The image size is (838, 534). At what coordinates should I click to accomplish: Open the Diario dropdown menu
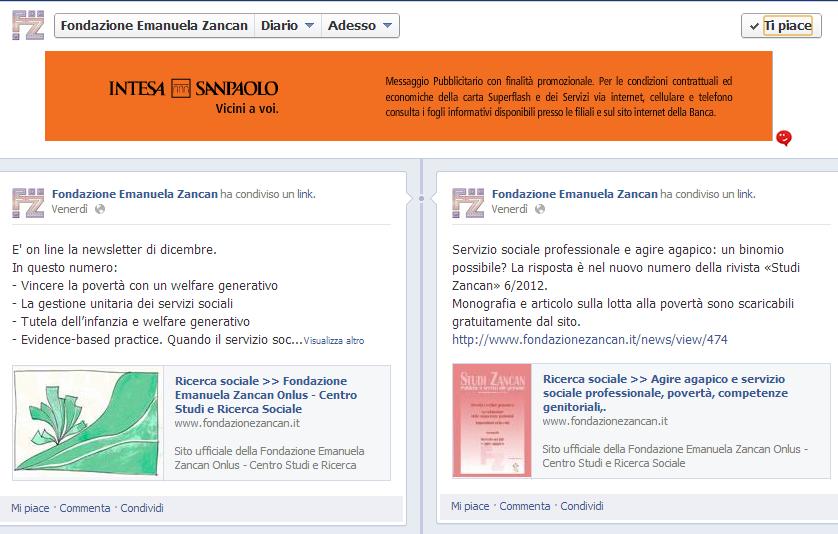pyautogui.click(x=287, y=26)
